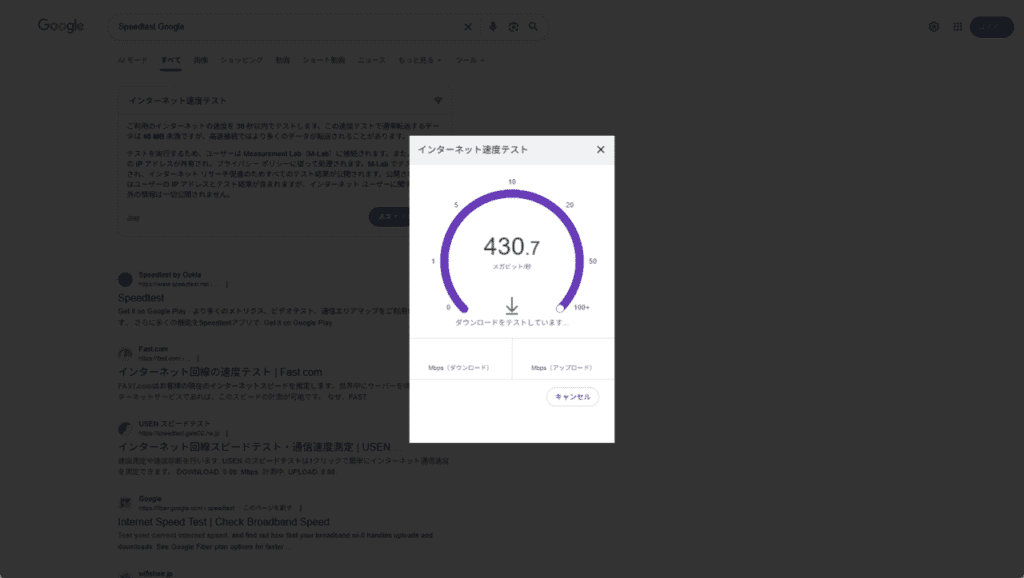Click the download arrow icon under the gauge
Image resolution: width=1024 pixels, height=578 pixels.
pyautogui.click(x=511, y=306)
